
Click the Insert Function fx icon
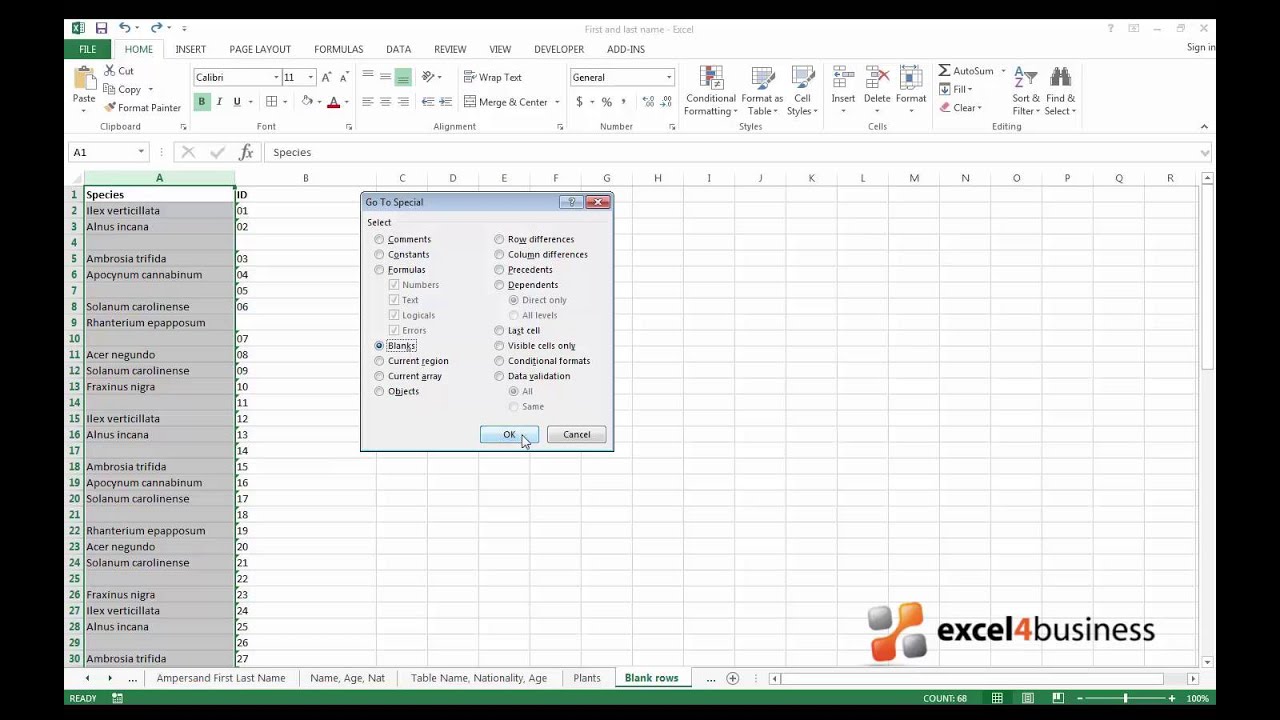tap(246, 152)
